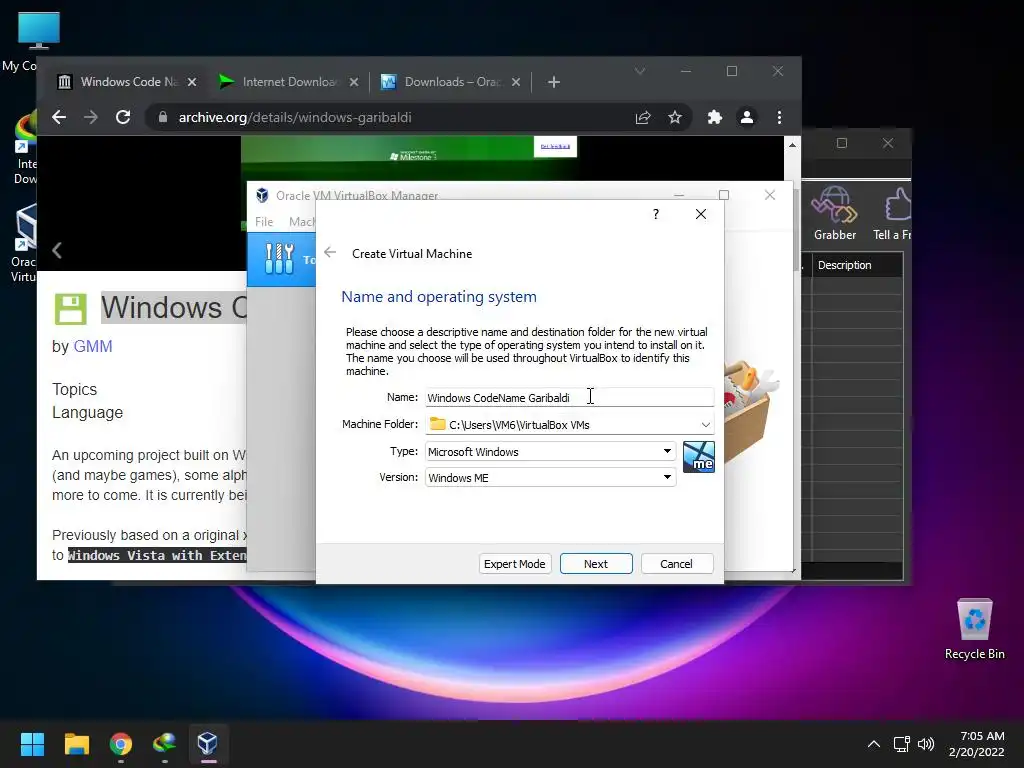Open Internet Download Manager from taskbar
Image resolution: width=1024 pixels, height=768 pixels.
165,744
